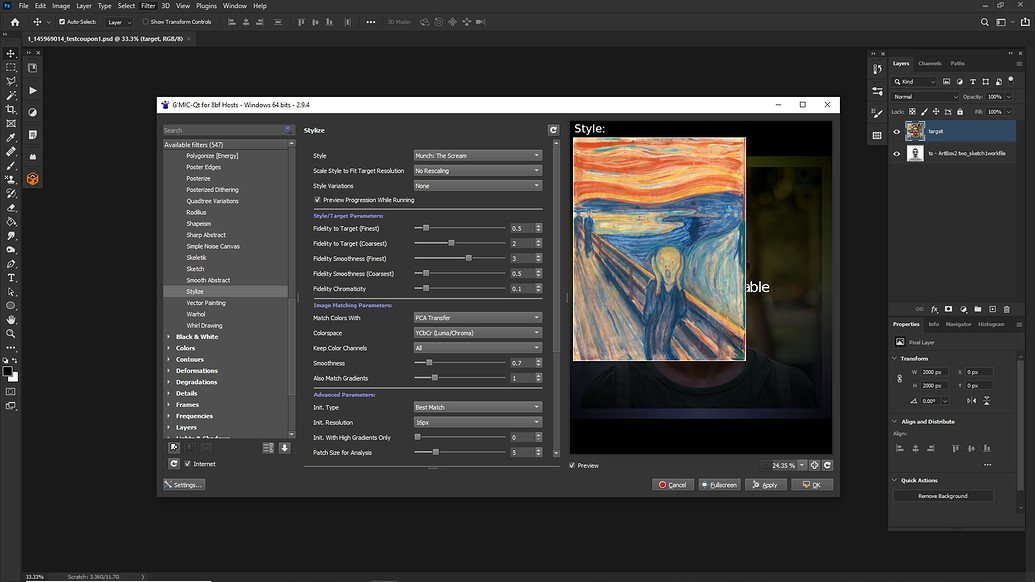Disable the Internet checkbox
Screen dimensions: 1035x582
[x=185, y=464]
